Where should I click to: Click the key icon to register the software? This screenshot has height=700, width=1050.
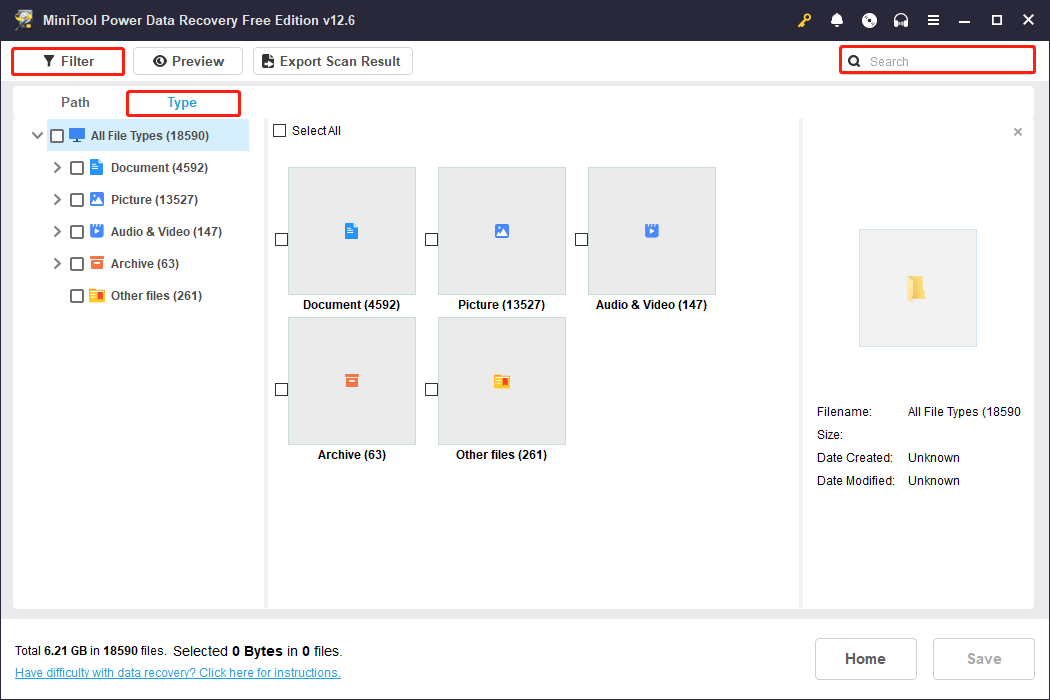click(804, 20)
